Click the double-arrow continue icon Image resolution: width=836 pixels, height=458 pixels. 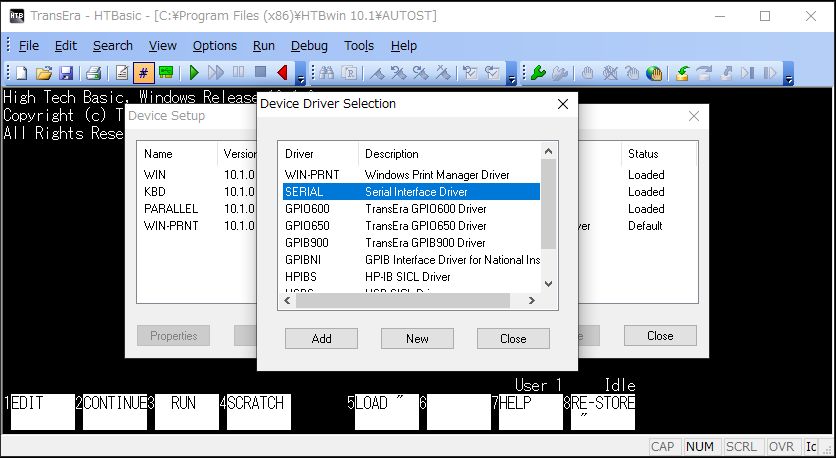coord(216,73)
